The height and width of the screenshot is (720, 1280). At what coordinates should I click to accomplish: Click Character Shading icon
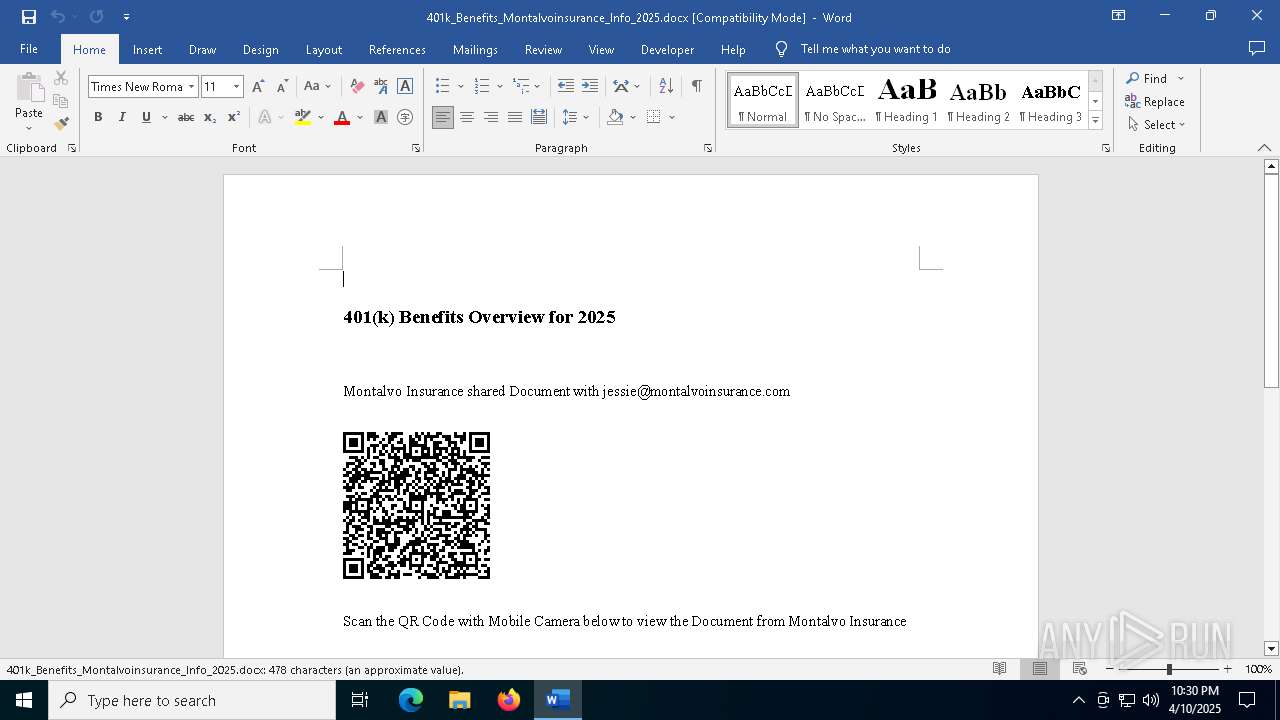point(381,117)
